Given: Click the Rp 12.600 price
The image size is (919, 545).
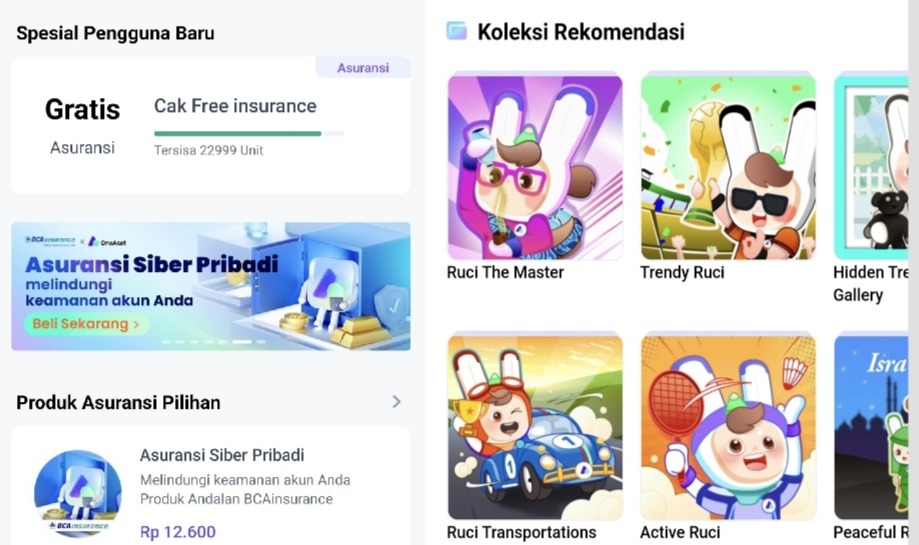Looking at the screenshot, I should click(x=178, y=532).
